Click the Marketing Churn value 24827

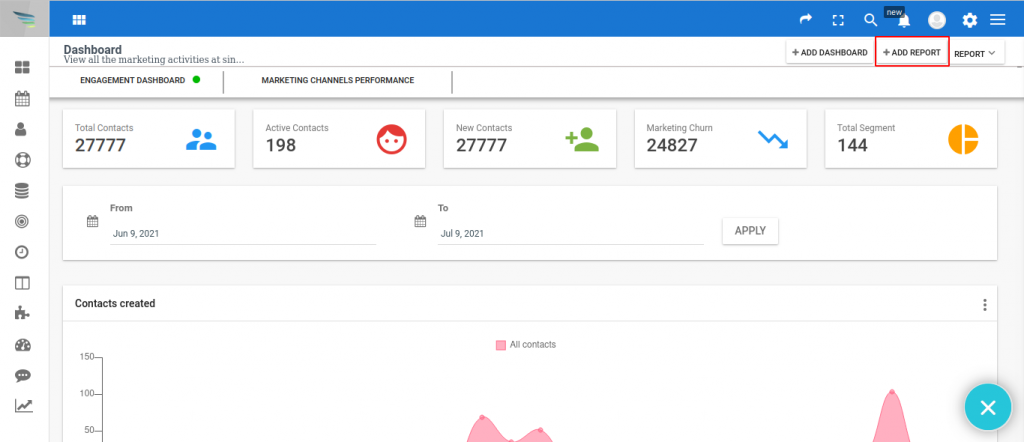point(672,145)
